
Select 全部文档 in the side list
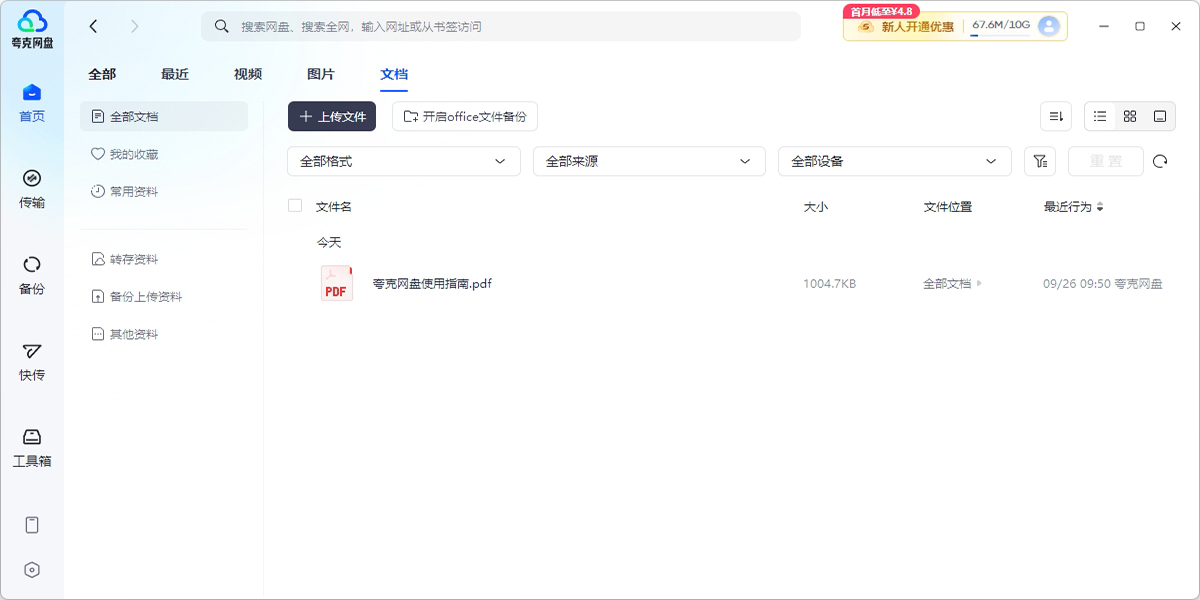164,116
